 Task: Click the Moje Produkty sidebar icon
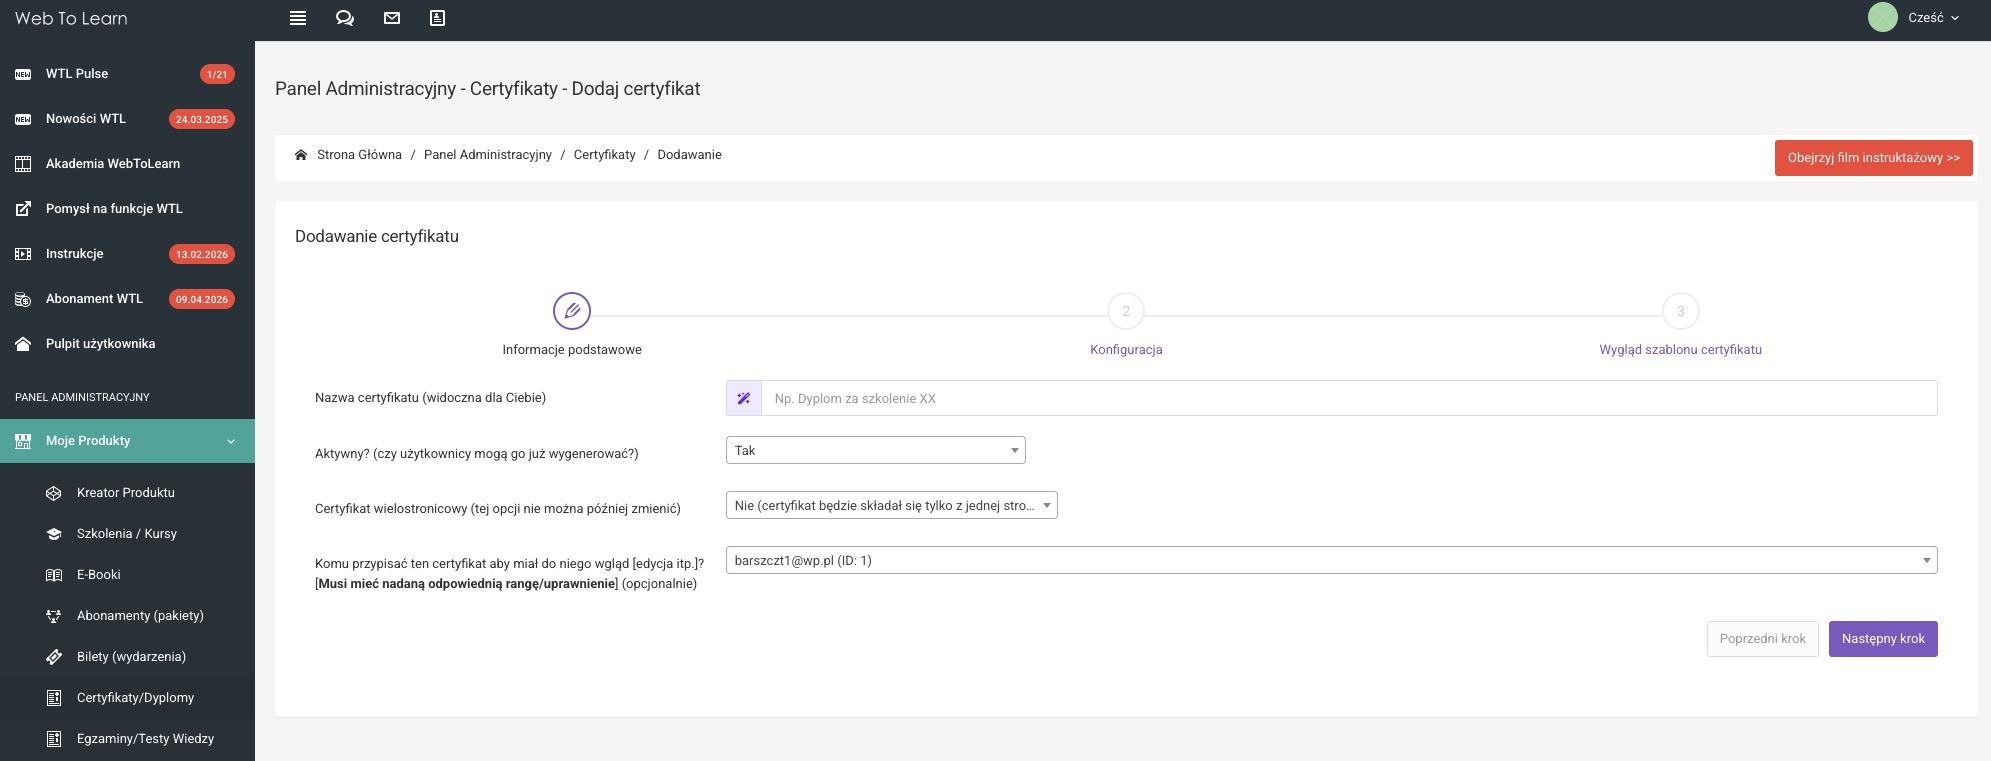pos(23,441)
